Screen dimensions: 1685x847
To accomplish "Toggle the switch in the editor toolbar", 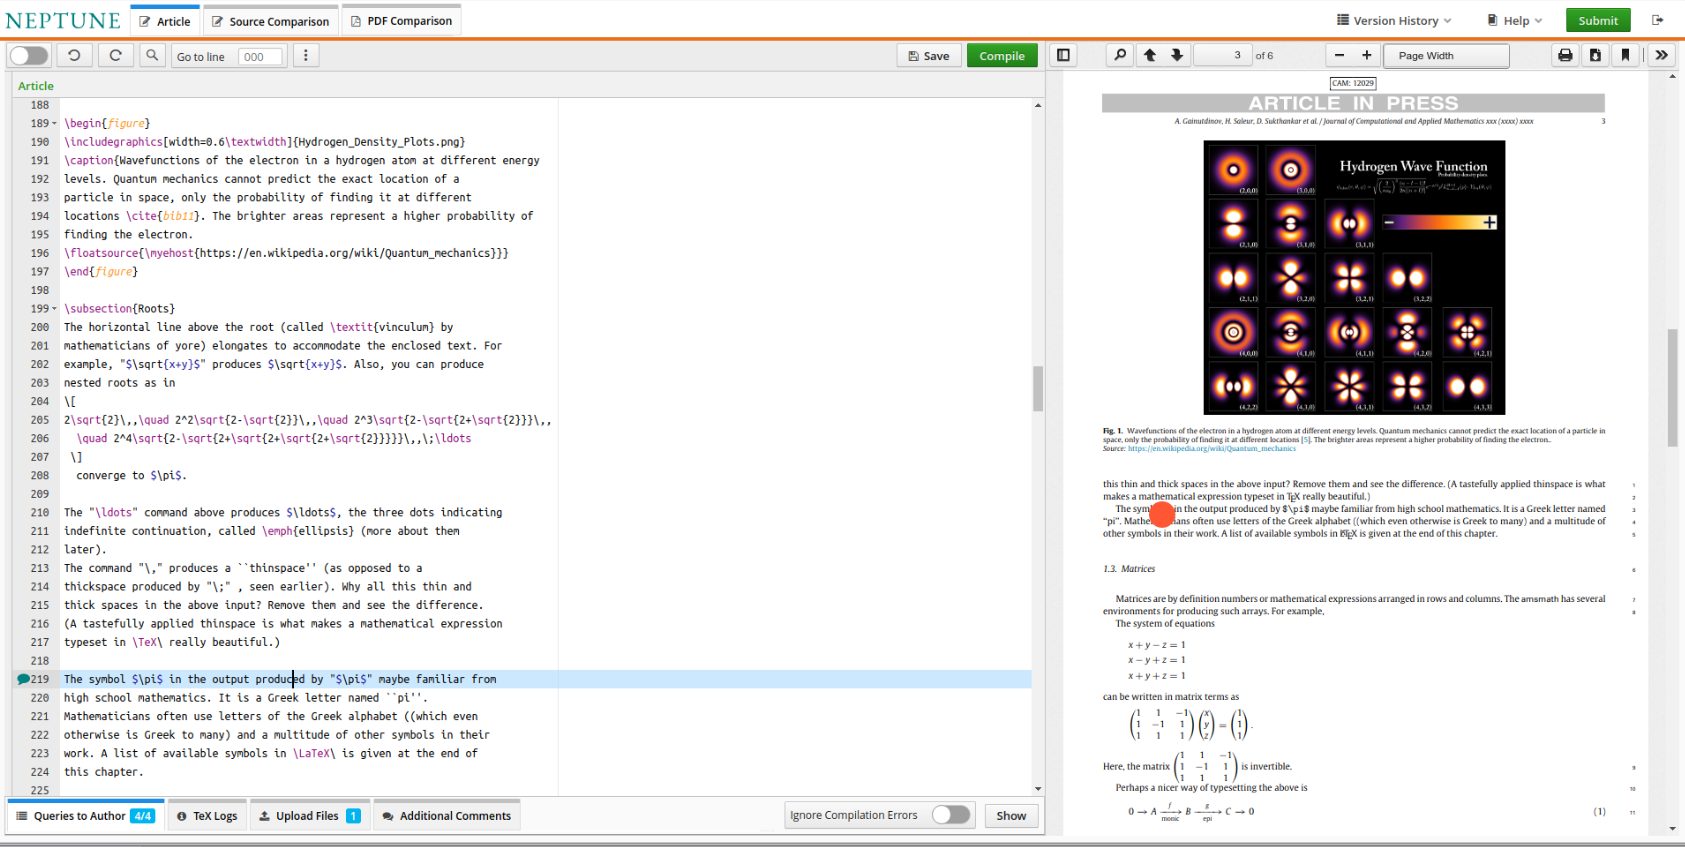I will [29, 56].
